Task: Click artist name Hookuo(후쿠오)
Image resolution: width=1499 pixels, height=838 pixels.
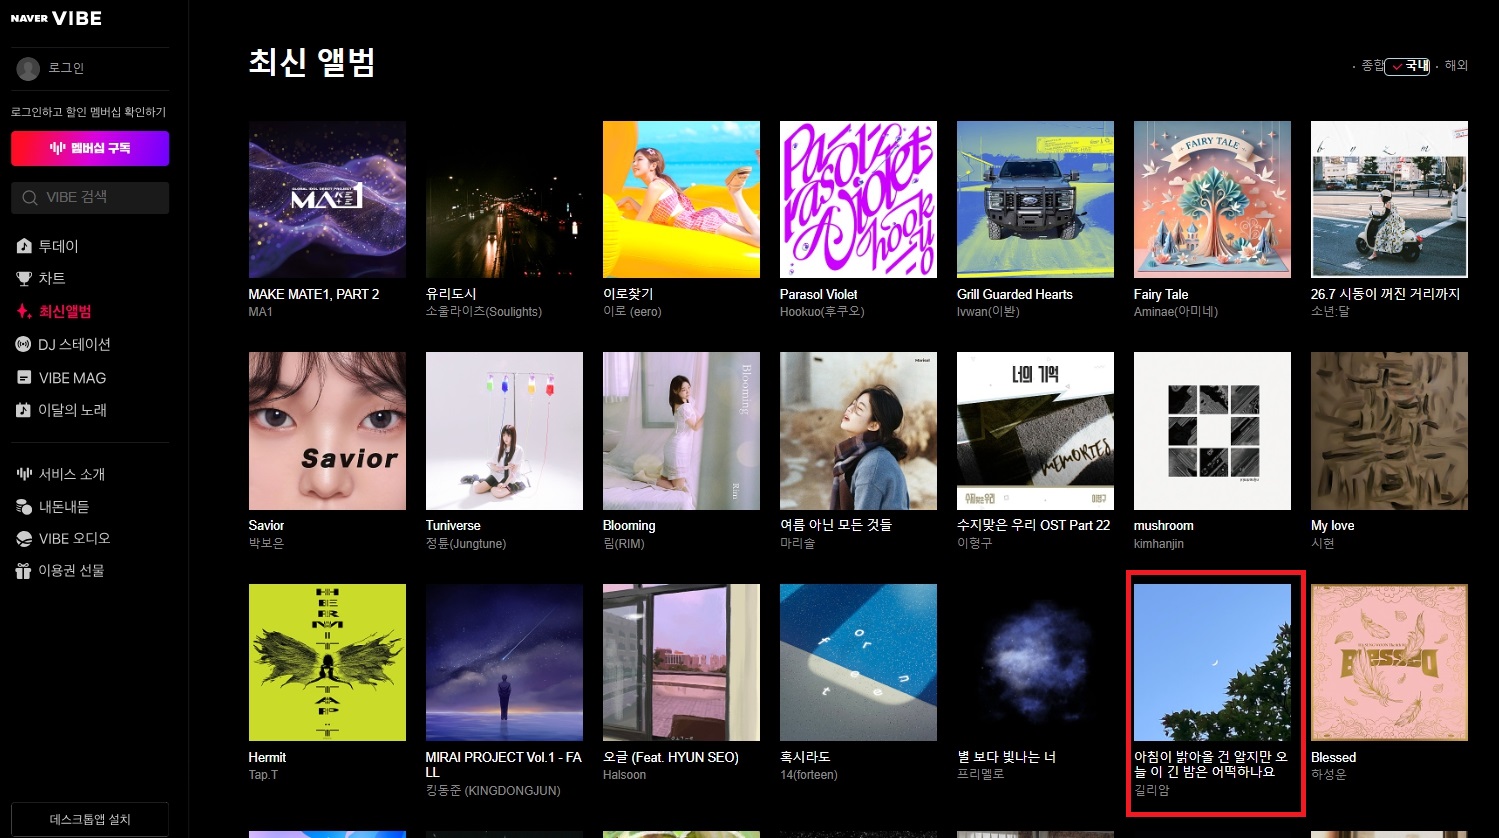Action: click(822, 312)
